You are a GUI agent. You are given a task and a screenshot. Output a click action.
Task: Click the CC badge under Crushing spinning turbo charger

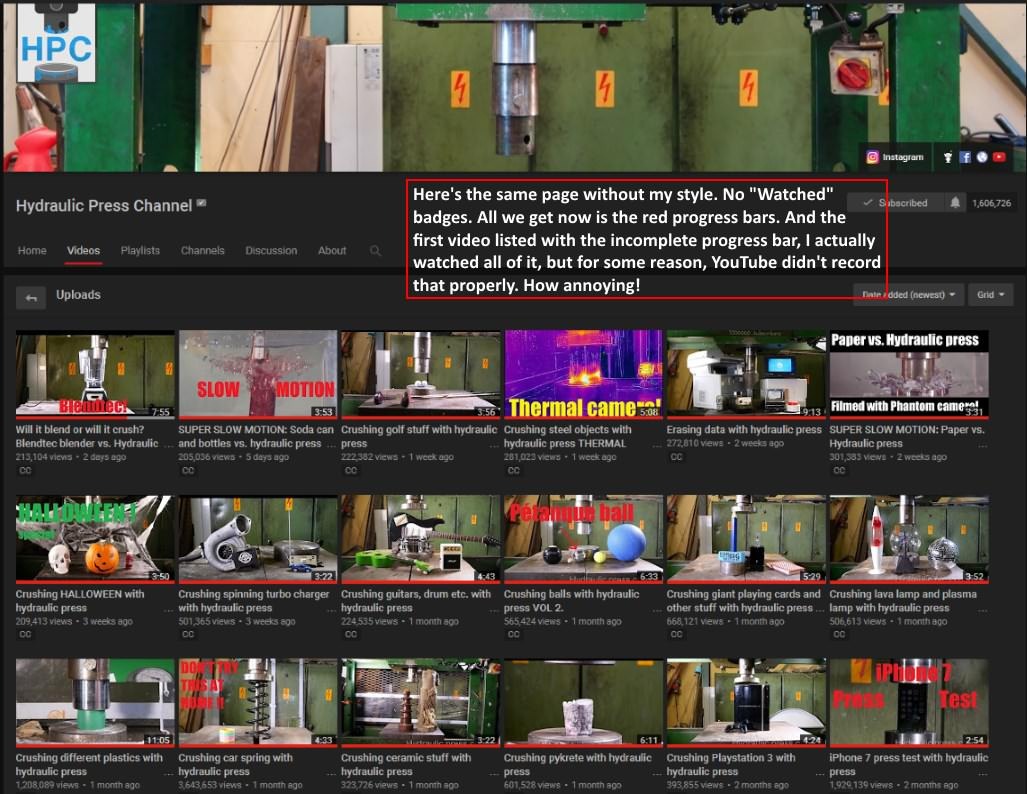tap(188, 634)
